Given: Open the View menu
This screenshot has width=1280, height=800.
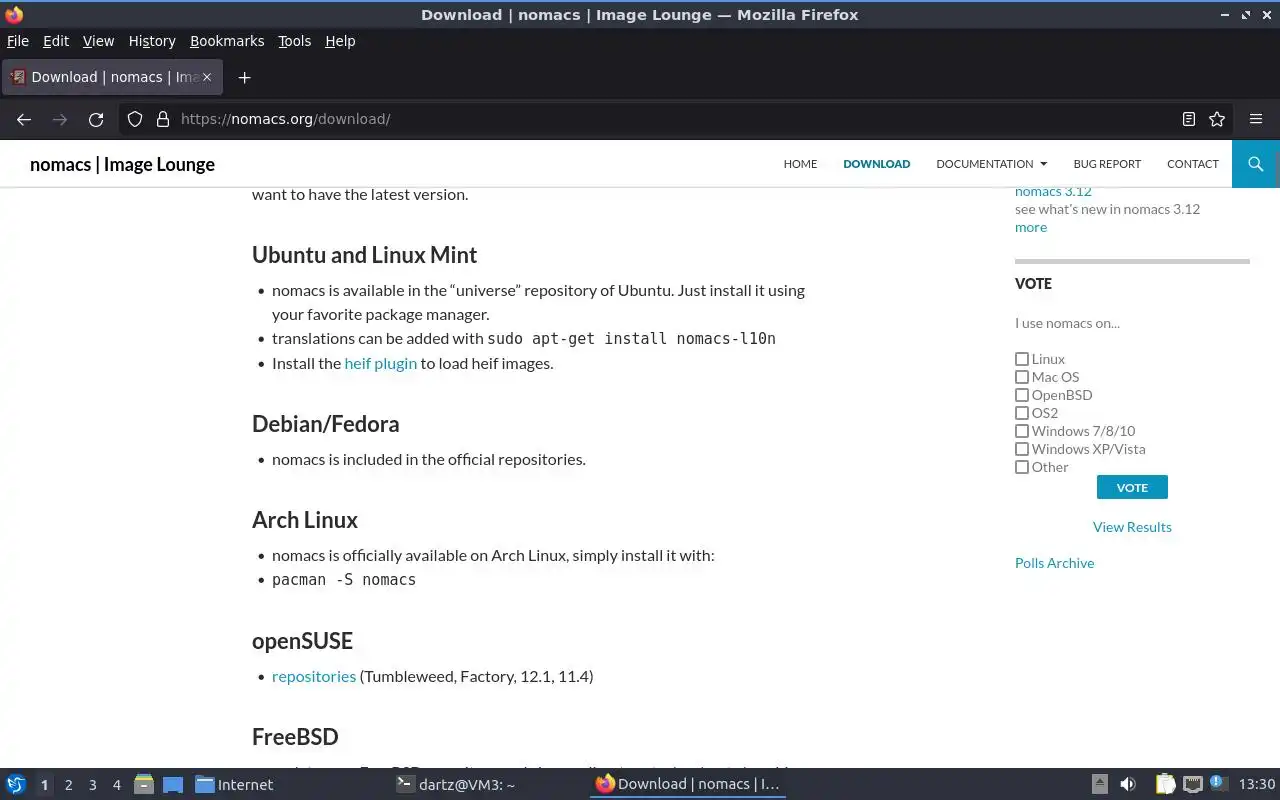Looking at the screenshot, I should (98, 41).
